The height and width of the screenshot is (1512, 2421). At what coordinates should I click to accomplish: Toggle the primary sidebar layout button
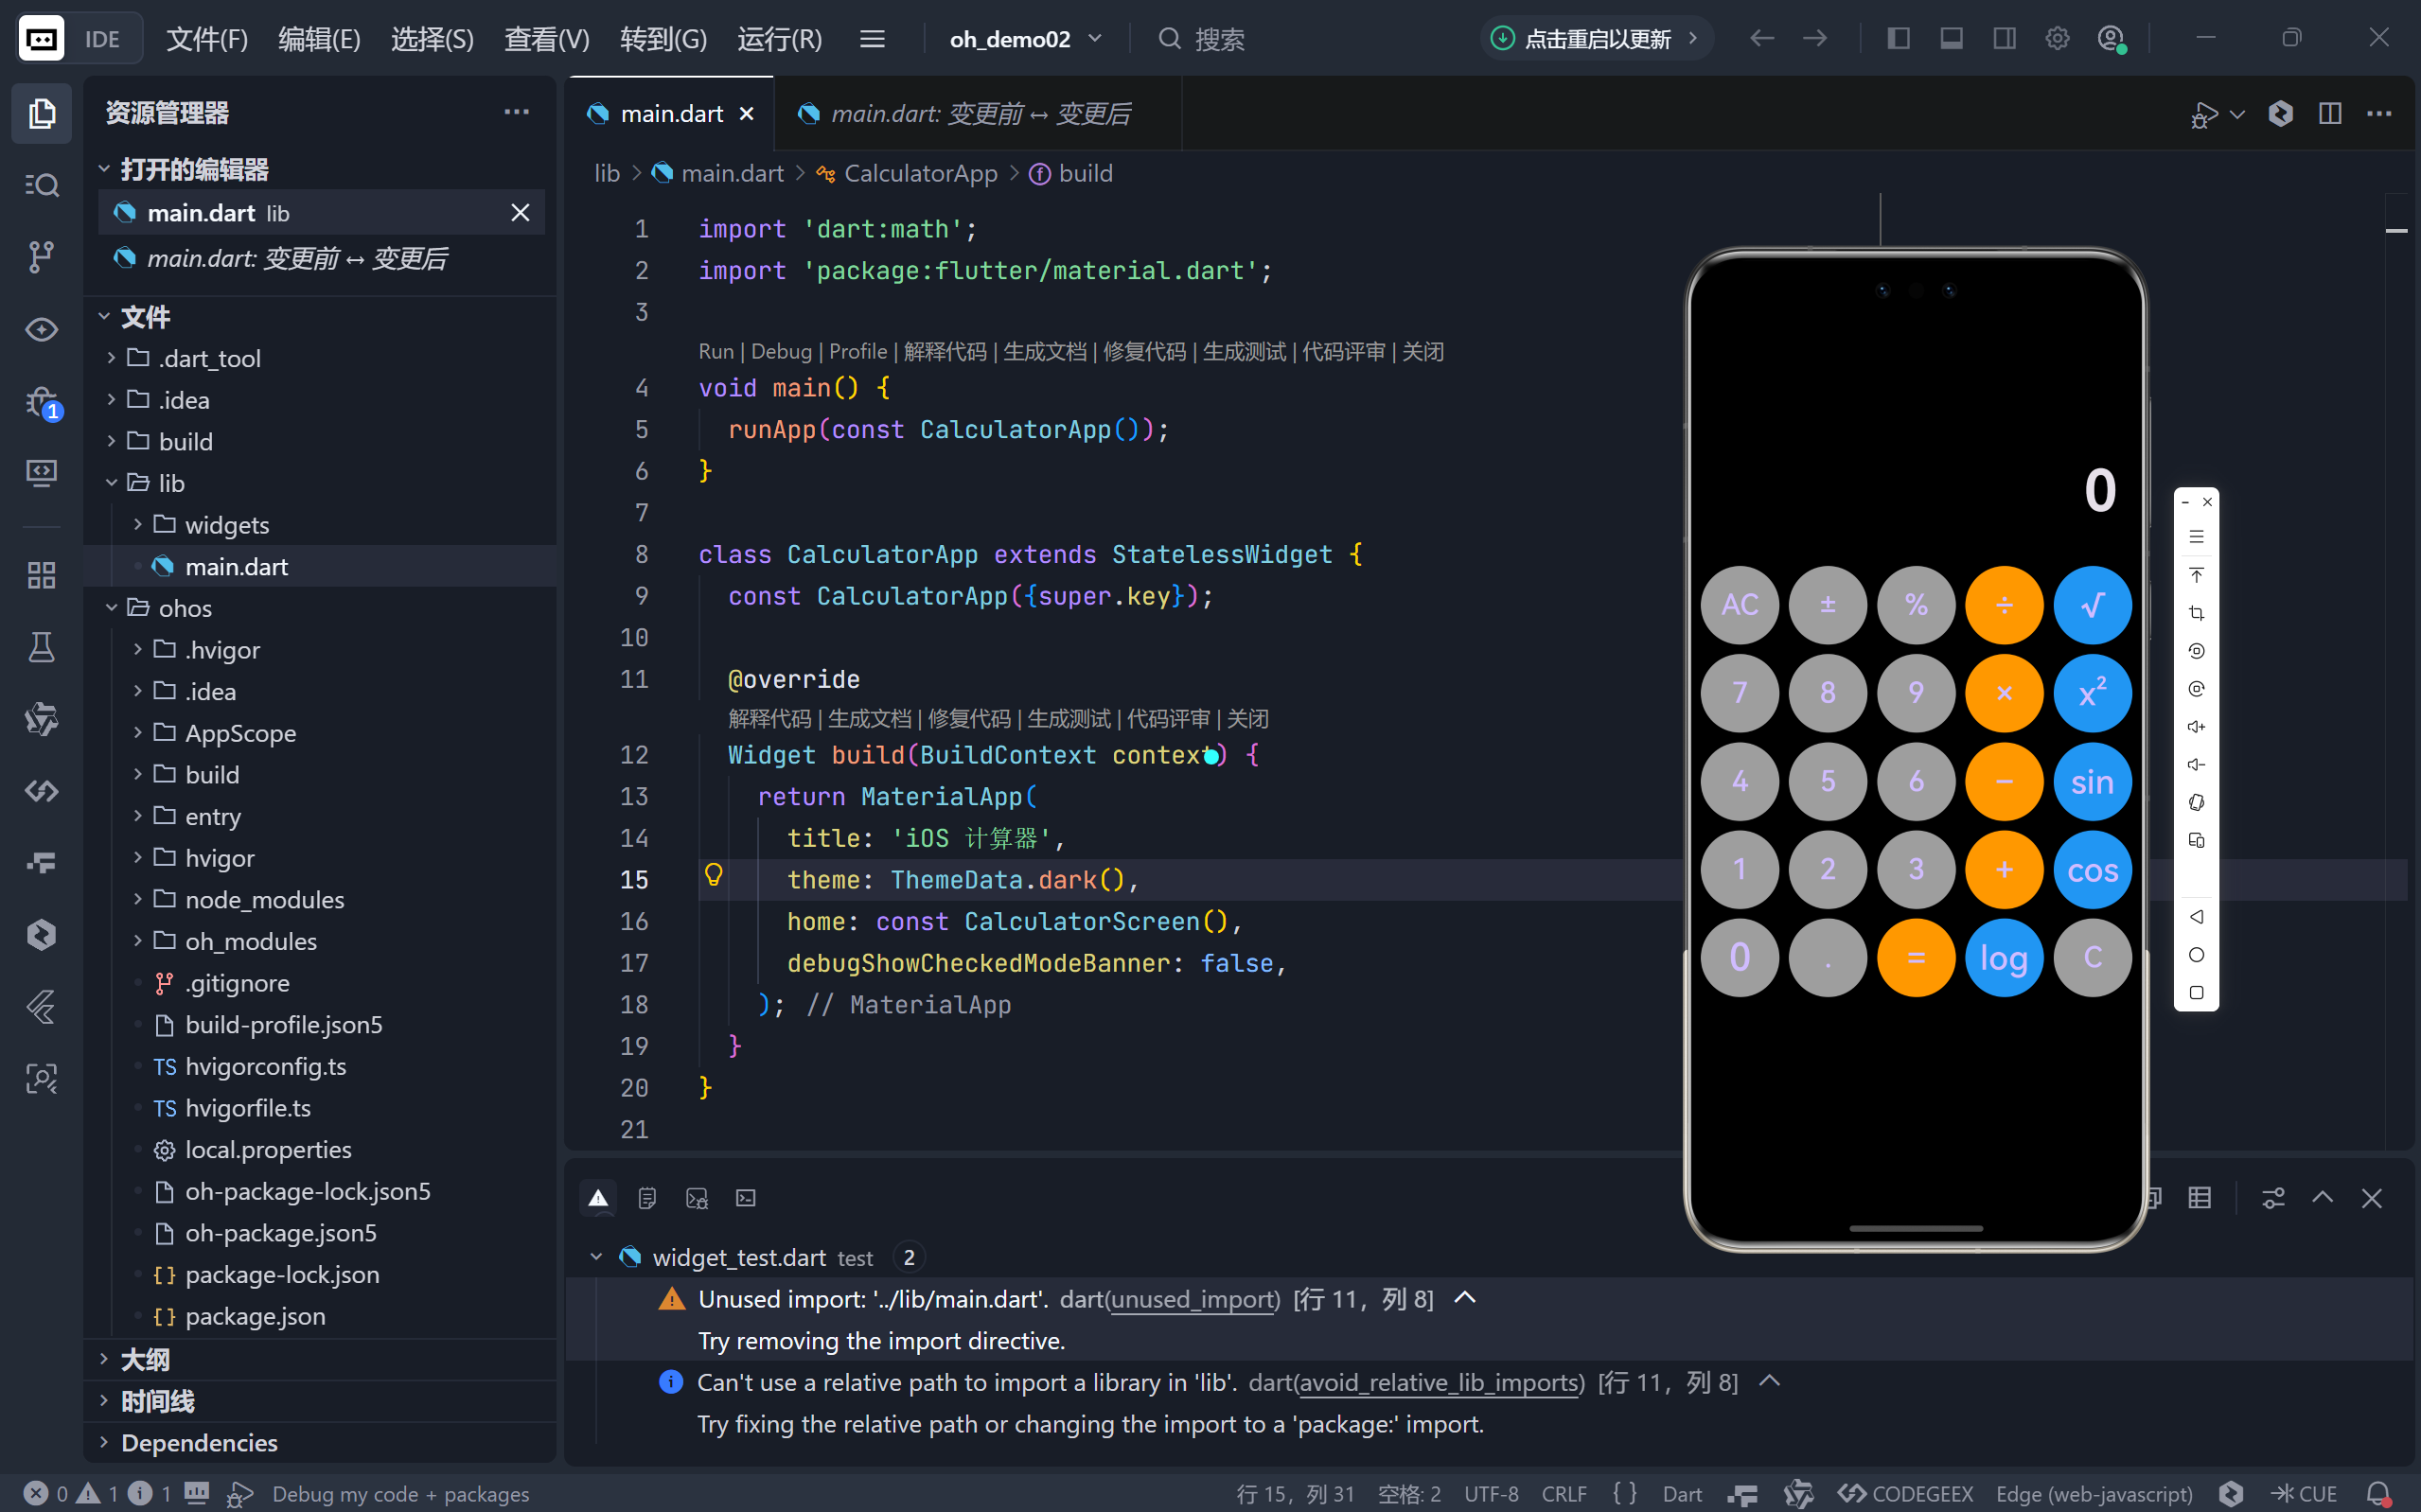tap(1898, 38)
